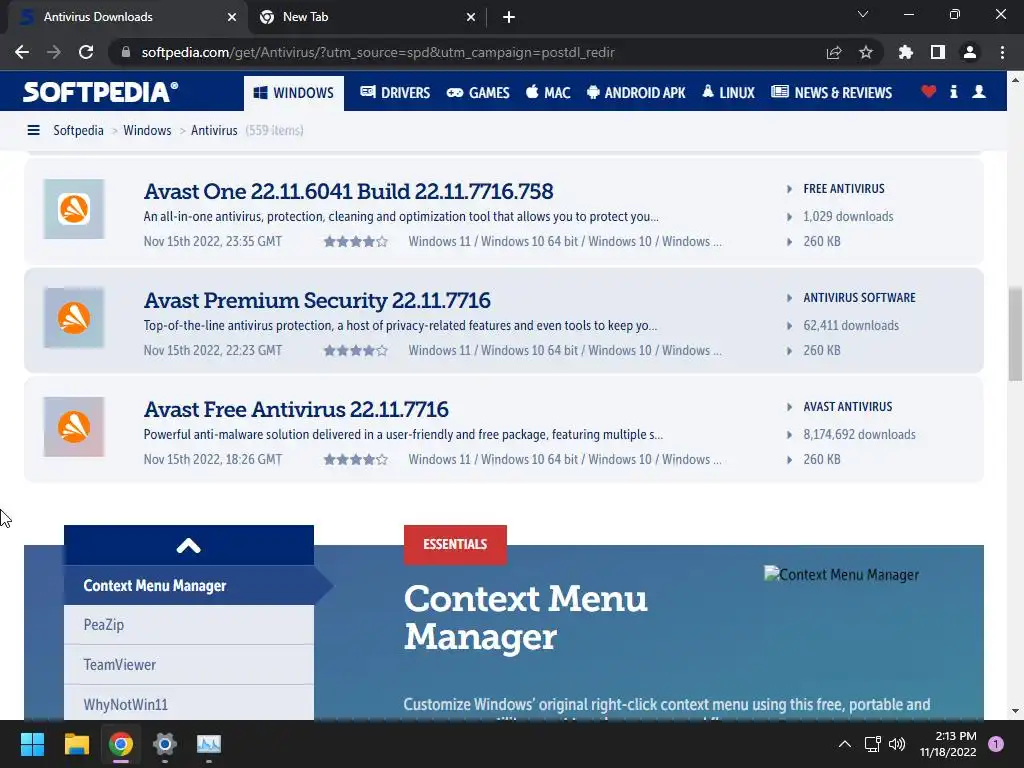Show hidden system tray icons
The width and height of the screenshot is (1024, 768).
point(844,744)
